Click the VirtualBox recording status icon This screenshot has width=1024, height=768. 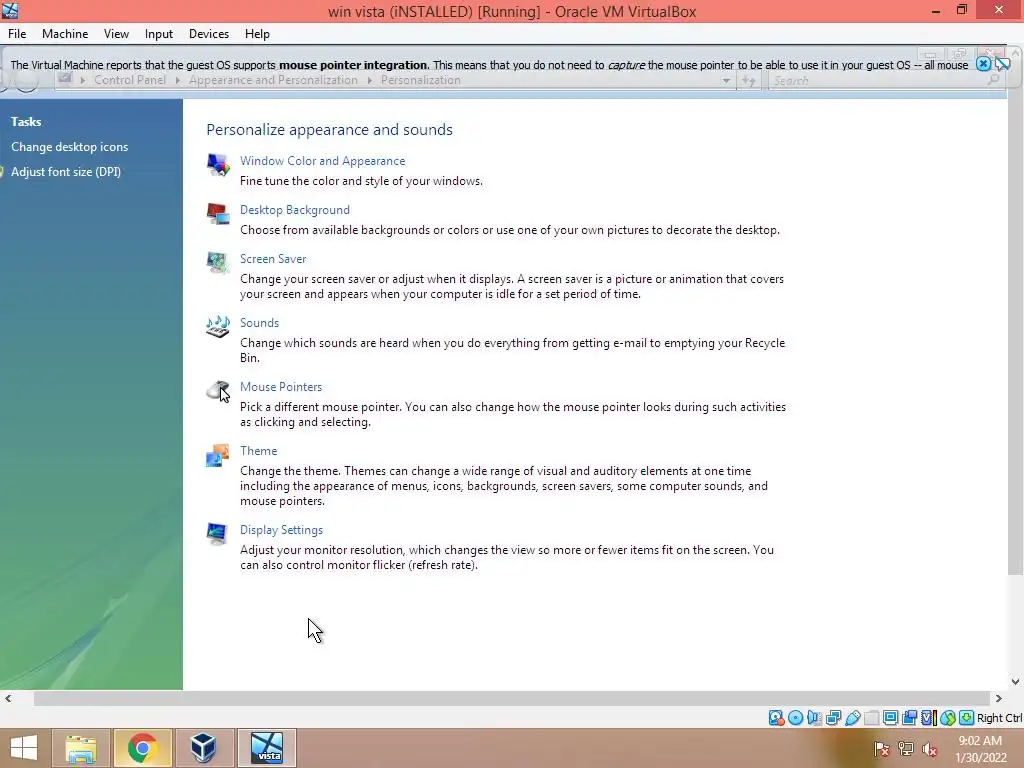point(909,718)
